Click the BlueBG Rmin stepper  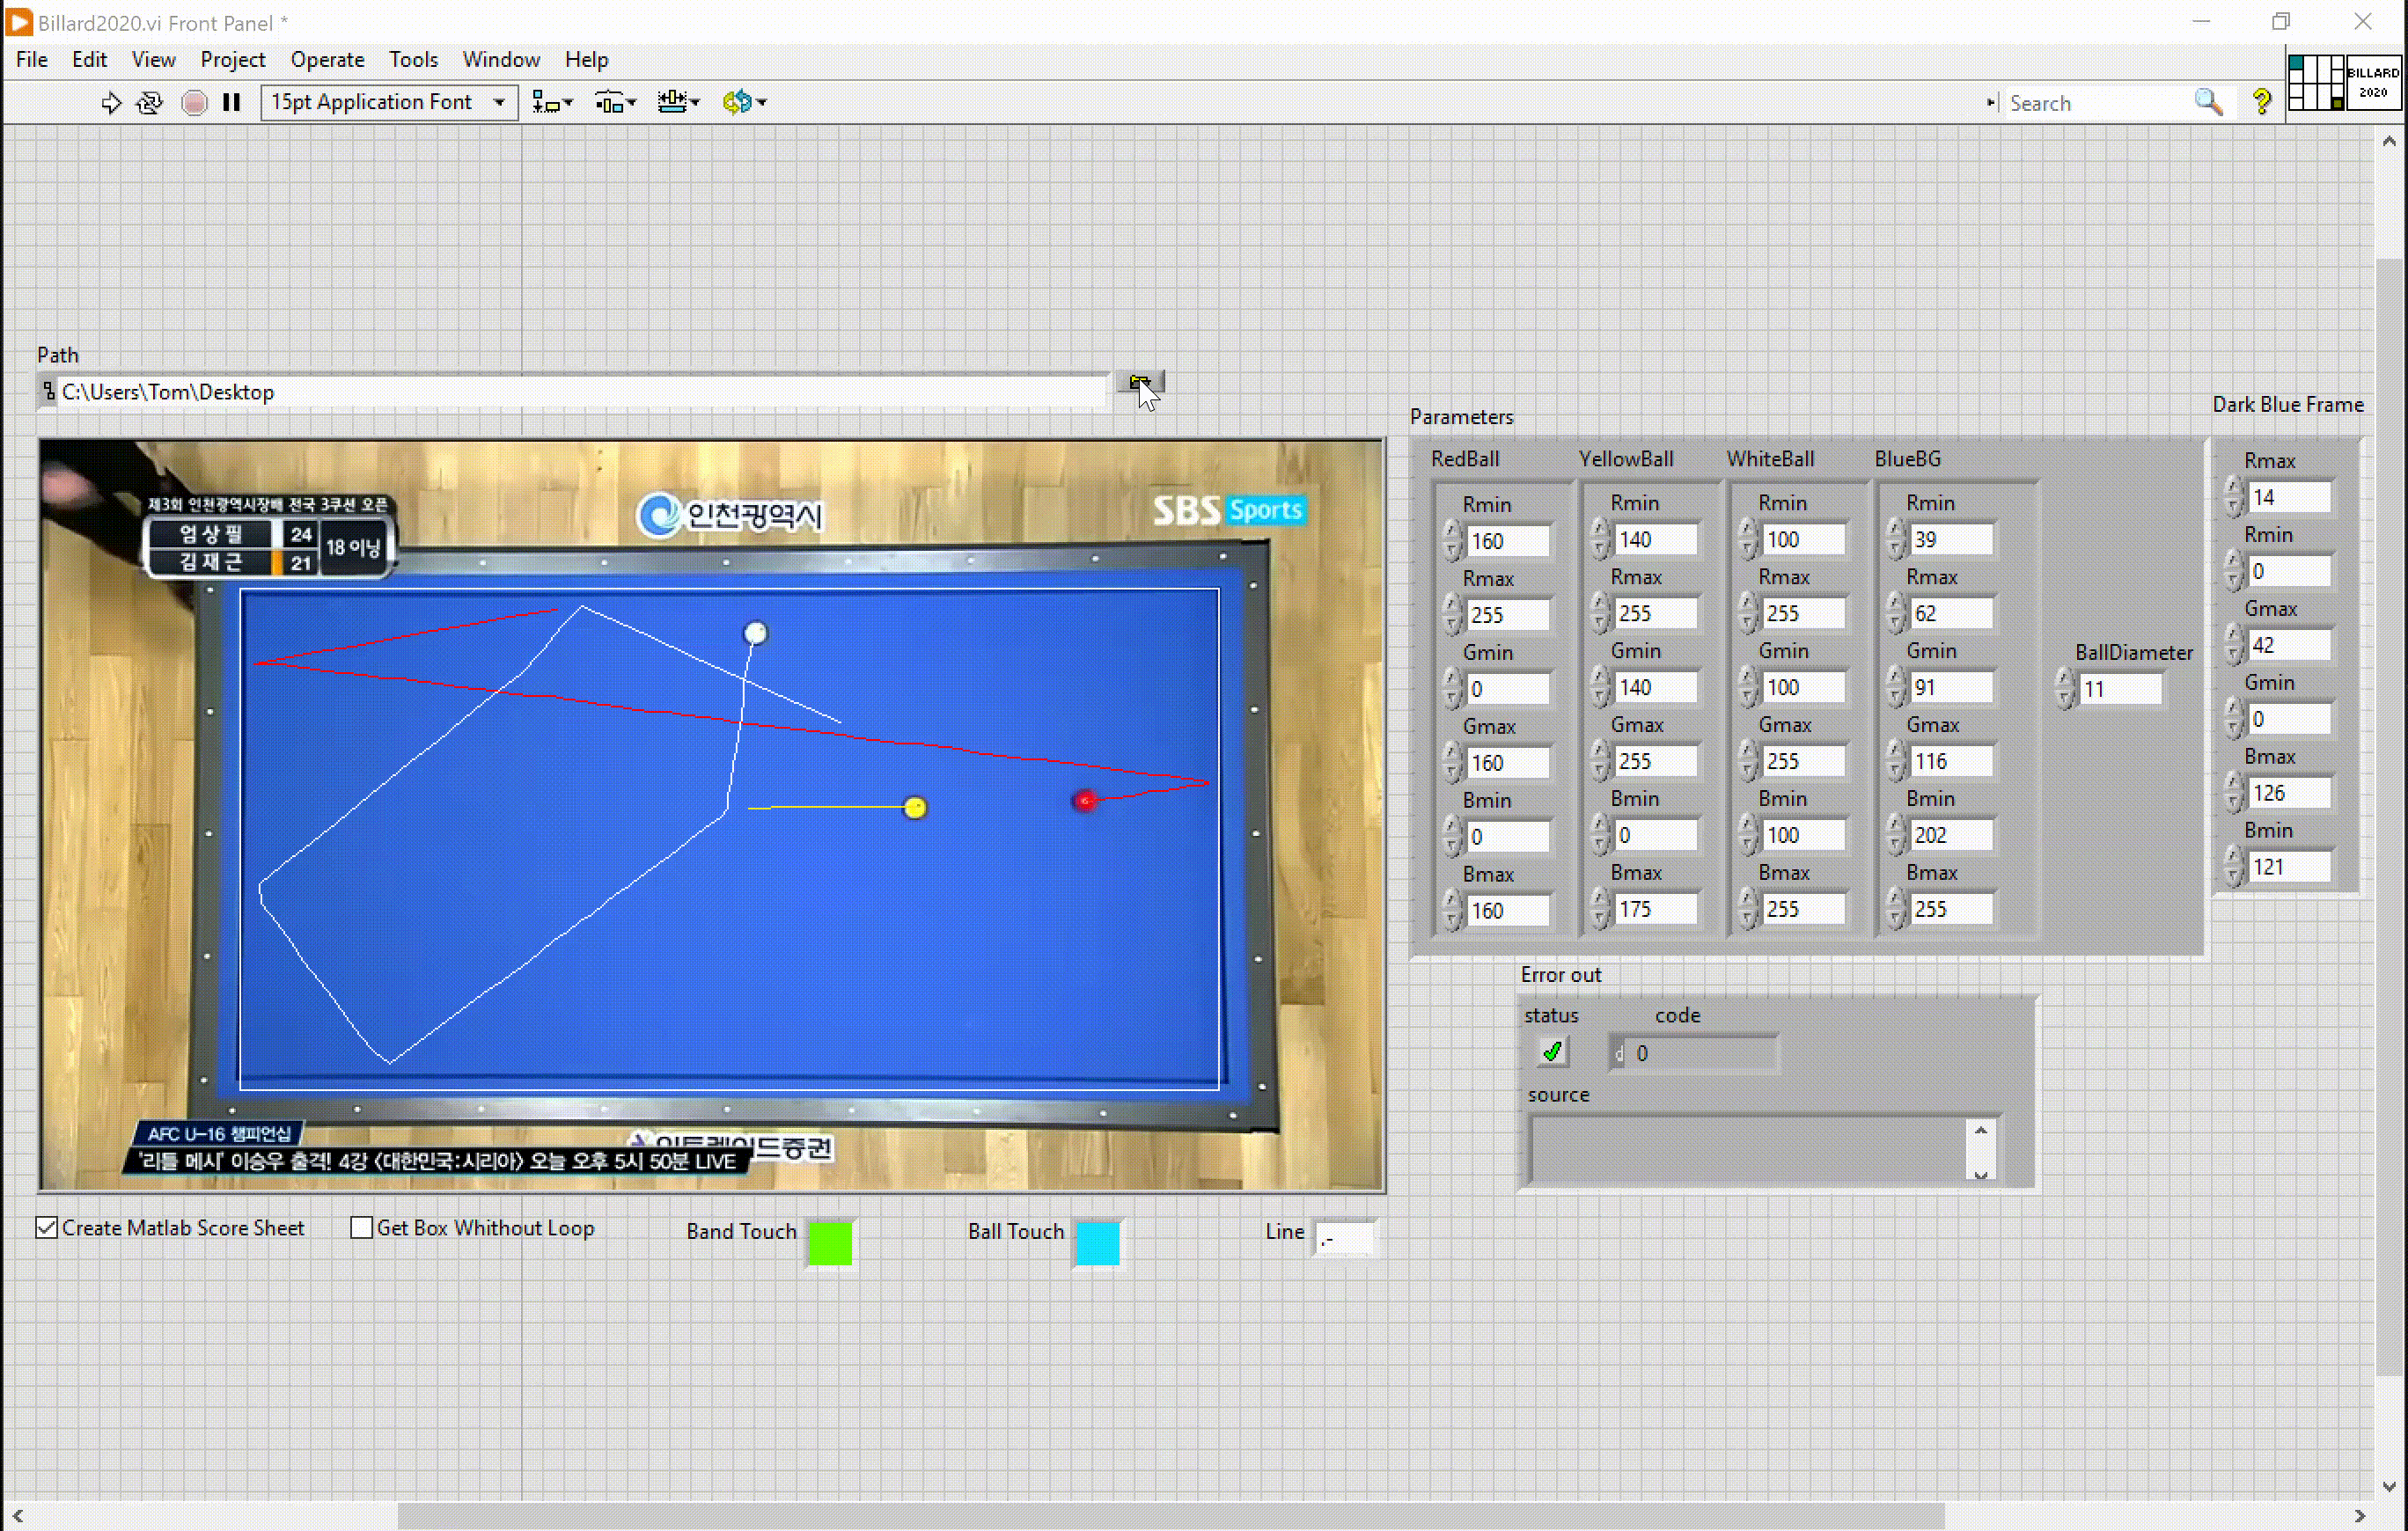click(1897, 539)
